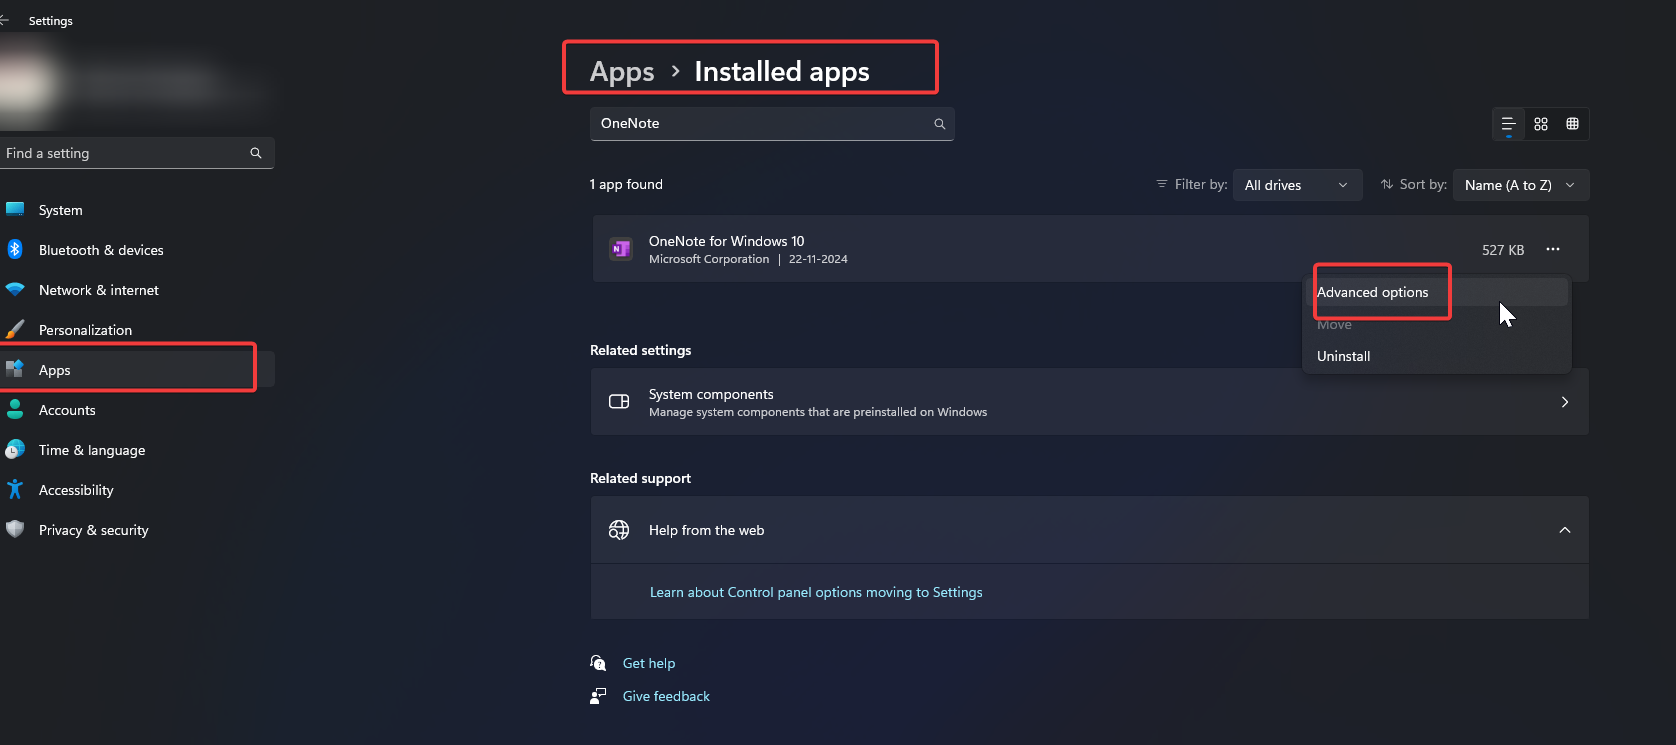This screenshot has width=1676, height=745.
Task: Click the Personalization paintbrush icon
Action: 15,329
